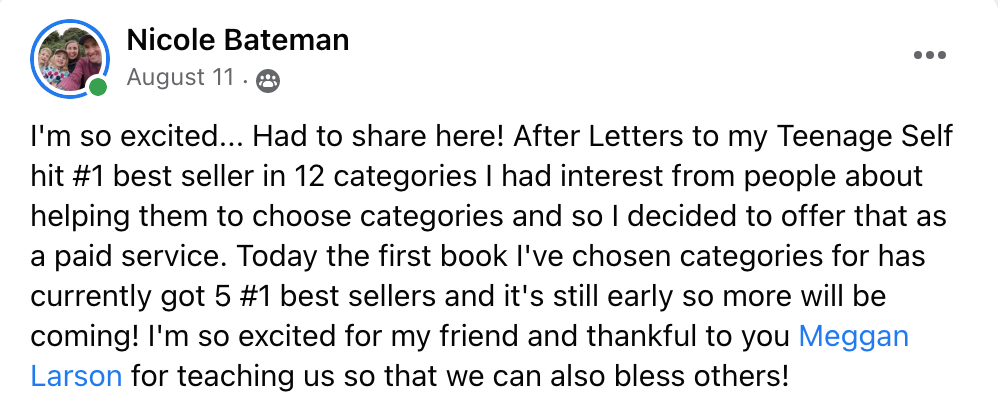Click the green online status dot
This screenshot has height=406, width=998.
point(97,87)
